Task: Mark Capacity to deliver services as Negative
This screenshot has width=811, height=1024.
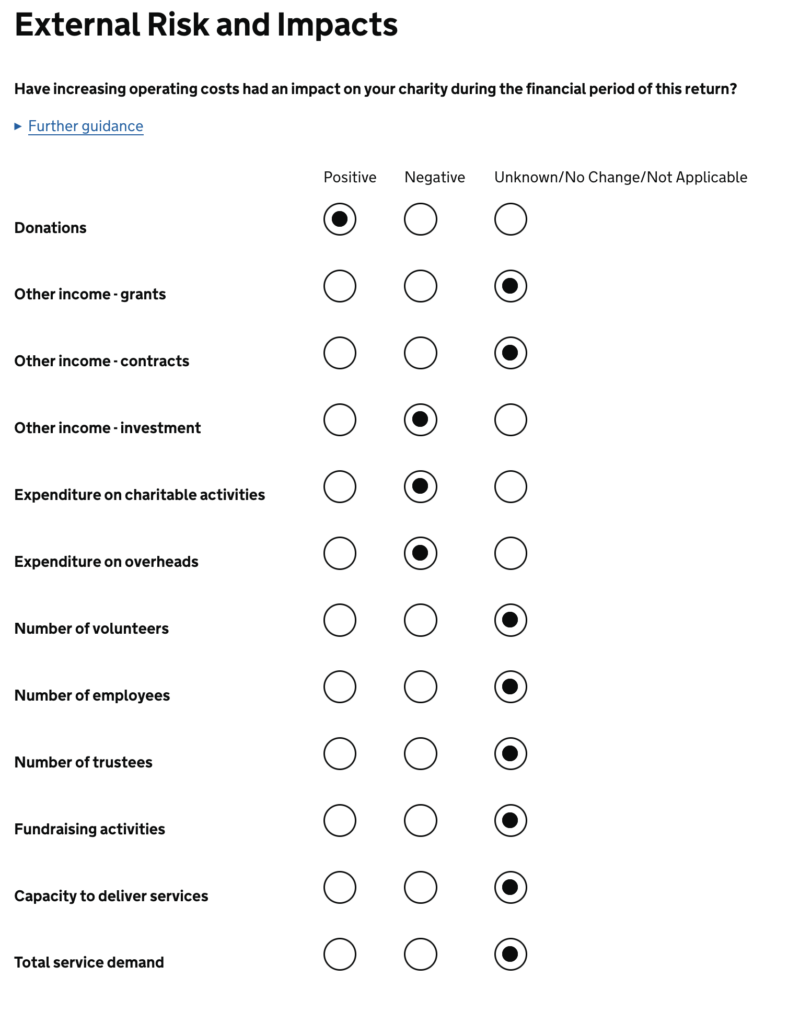Action: click(x=420, y=887)
